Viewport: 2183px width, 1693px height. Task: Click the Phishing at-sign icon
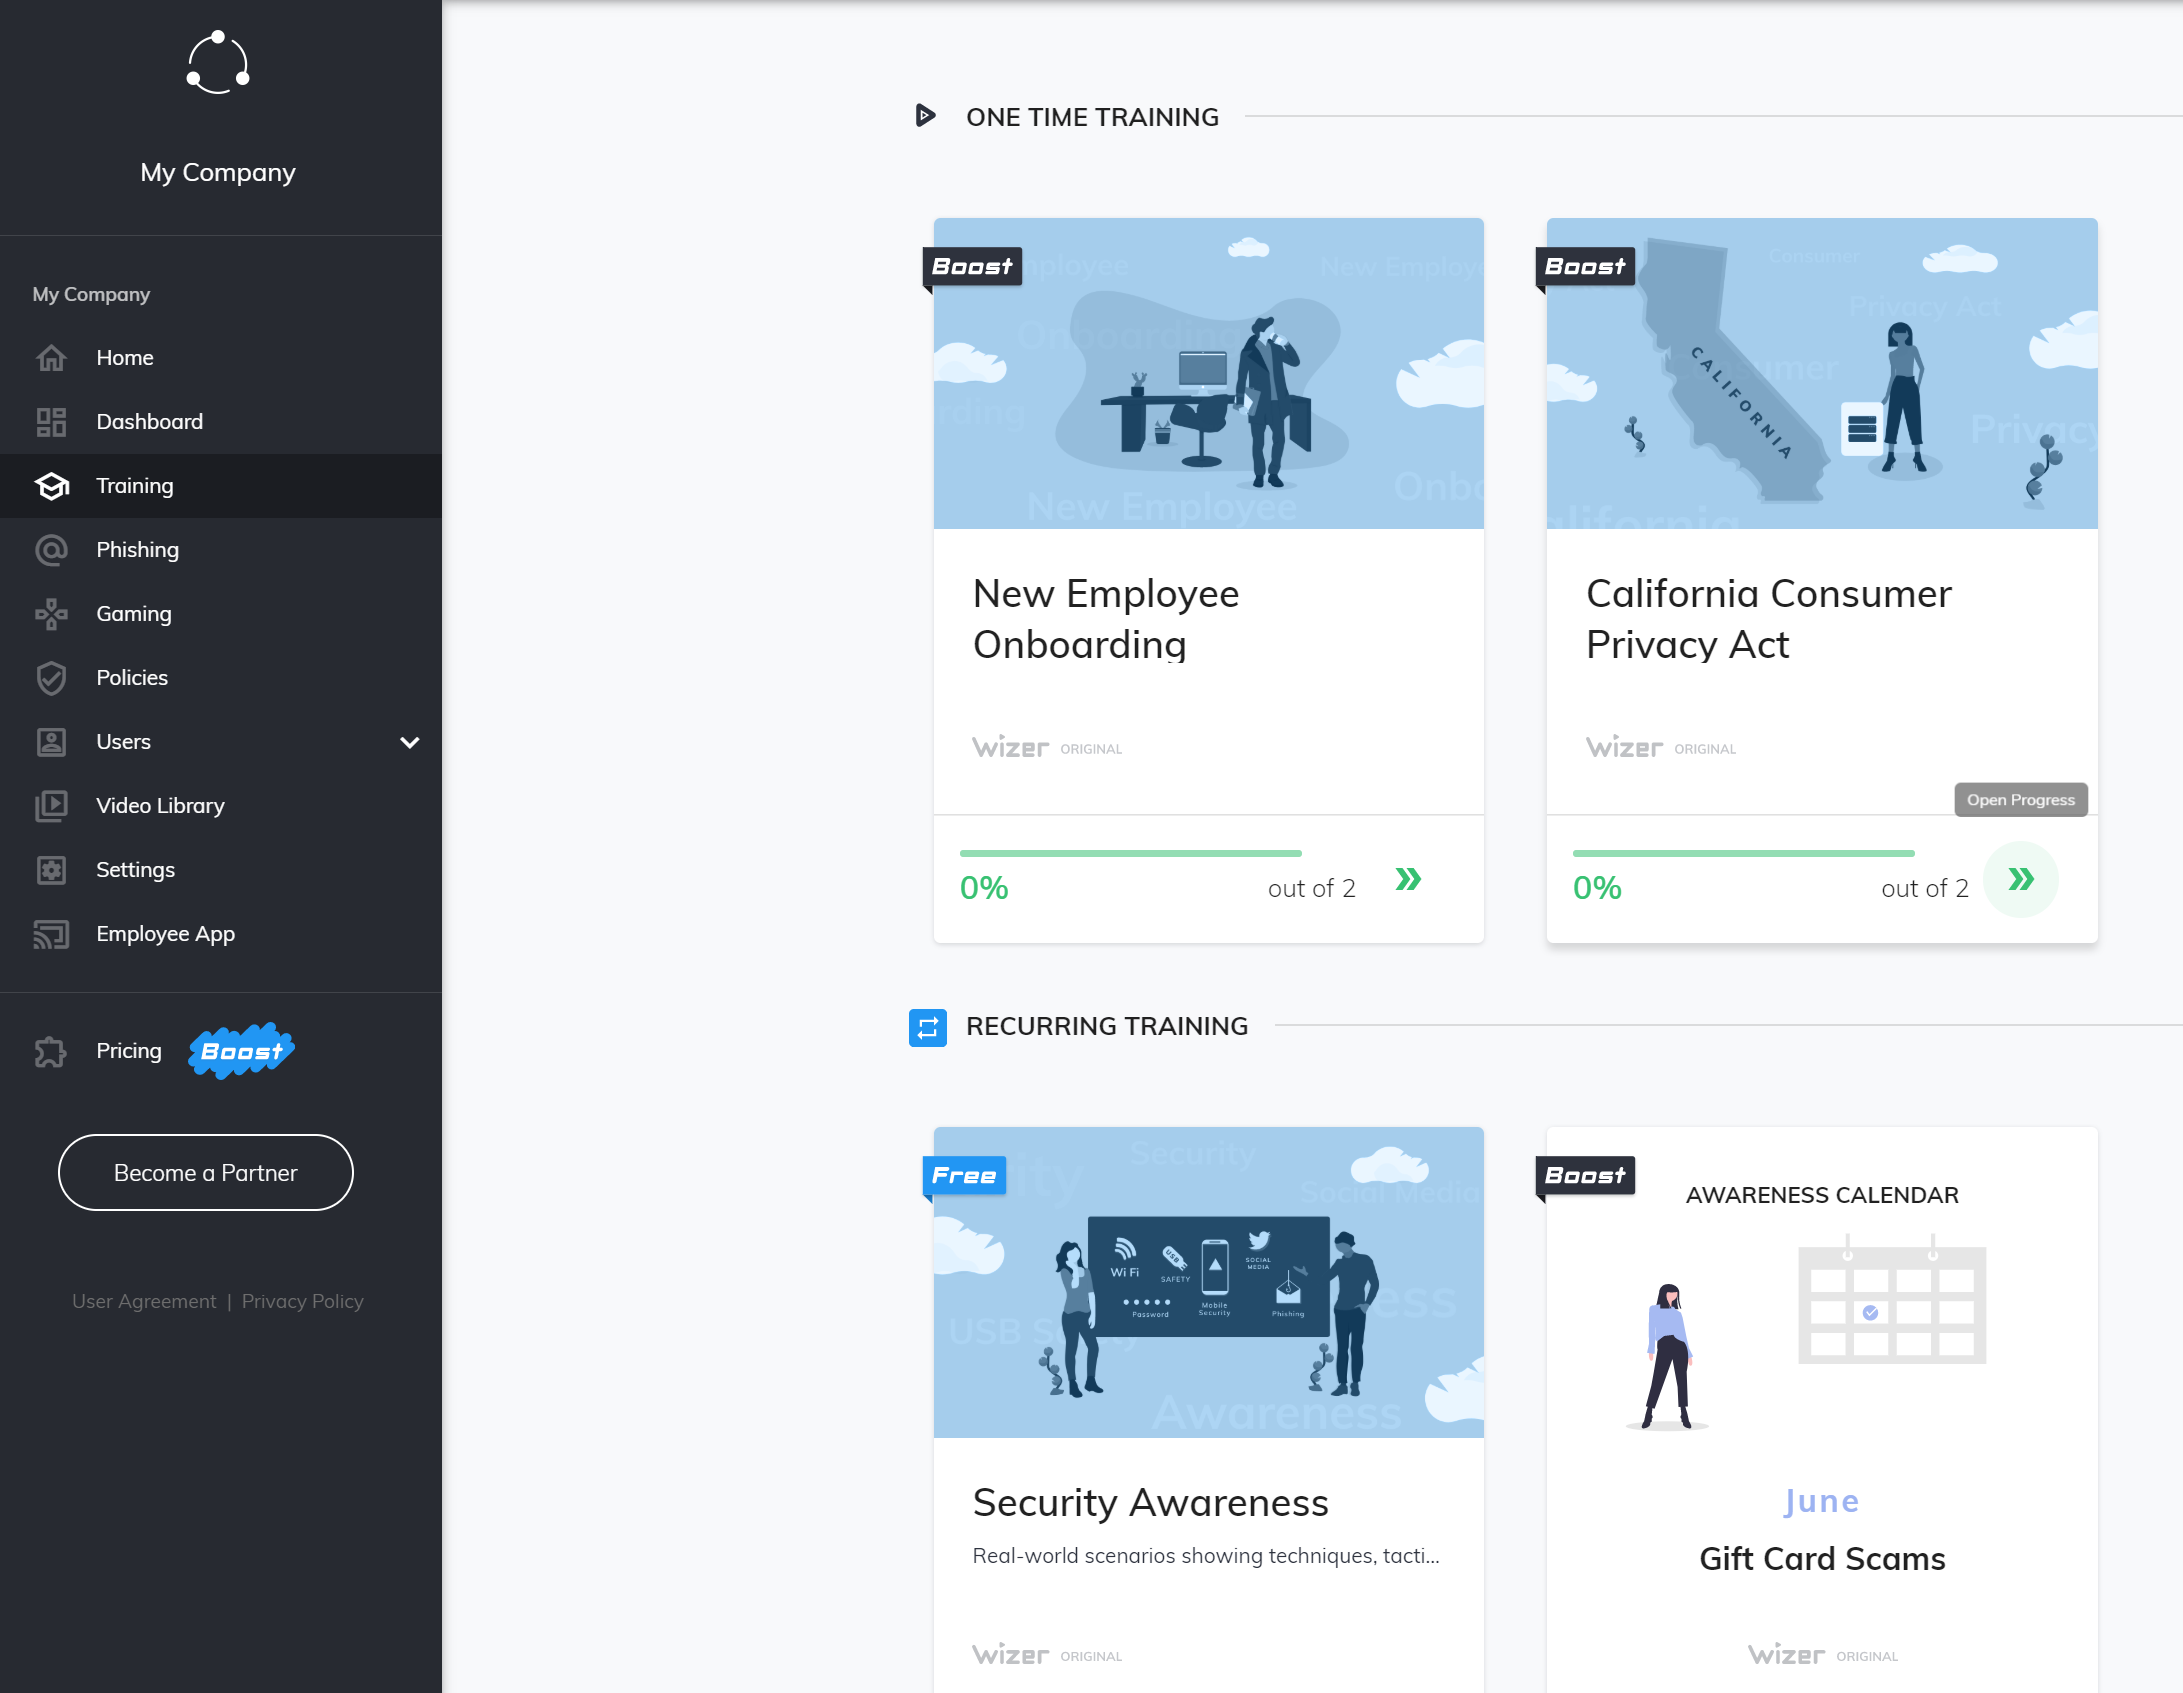click(51, 550)
